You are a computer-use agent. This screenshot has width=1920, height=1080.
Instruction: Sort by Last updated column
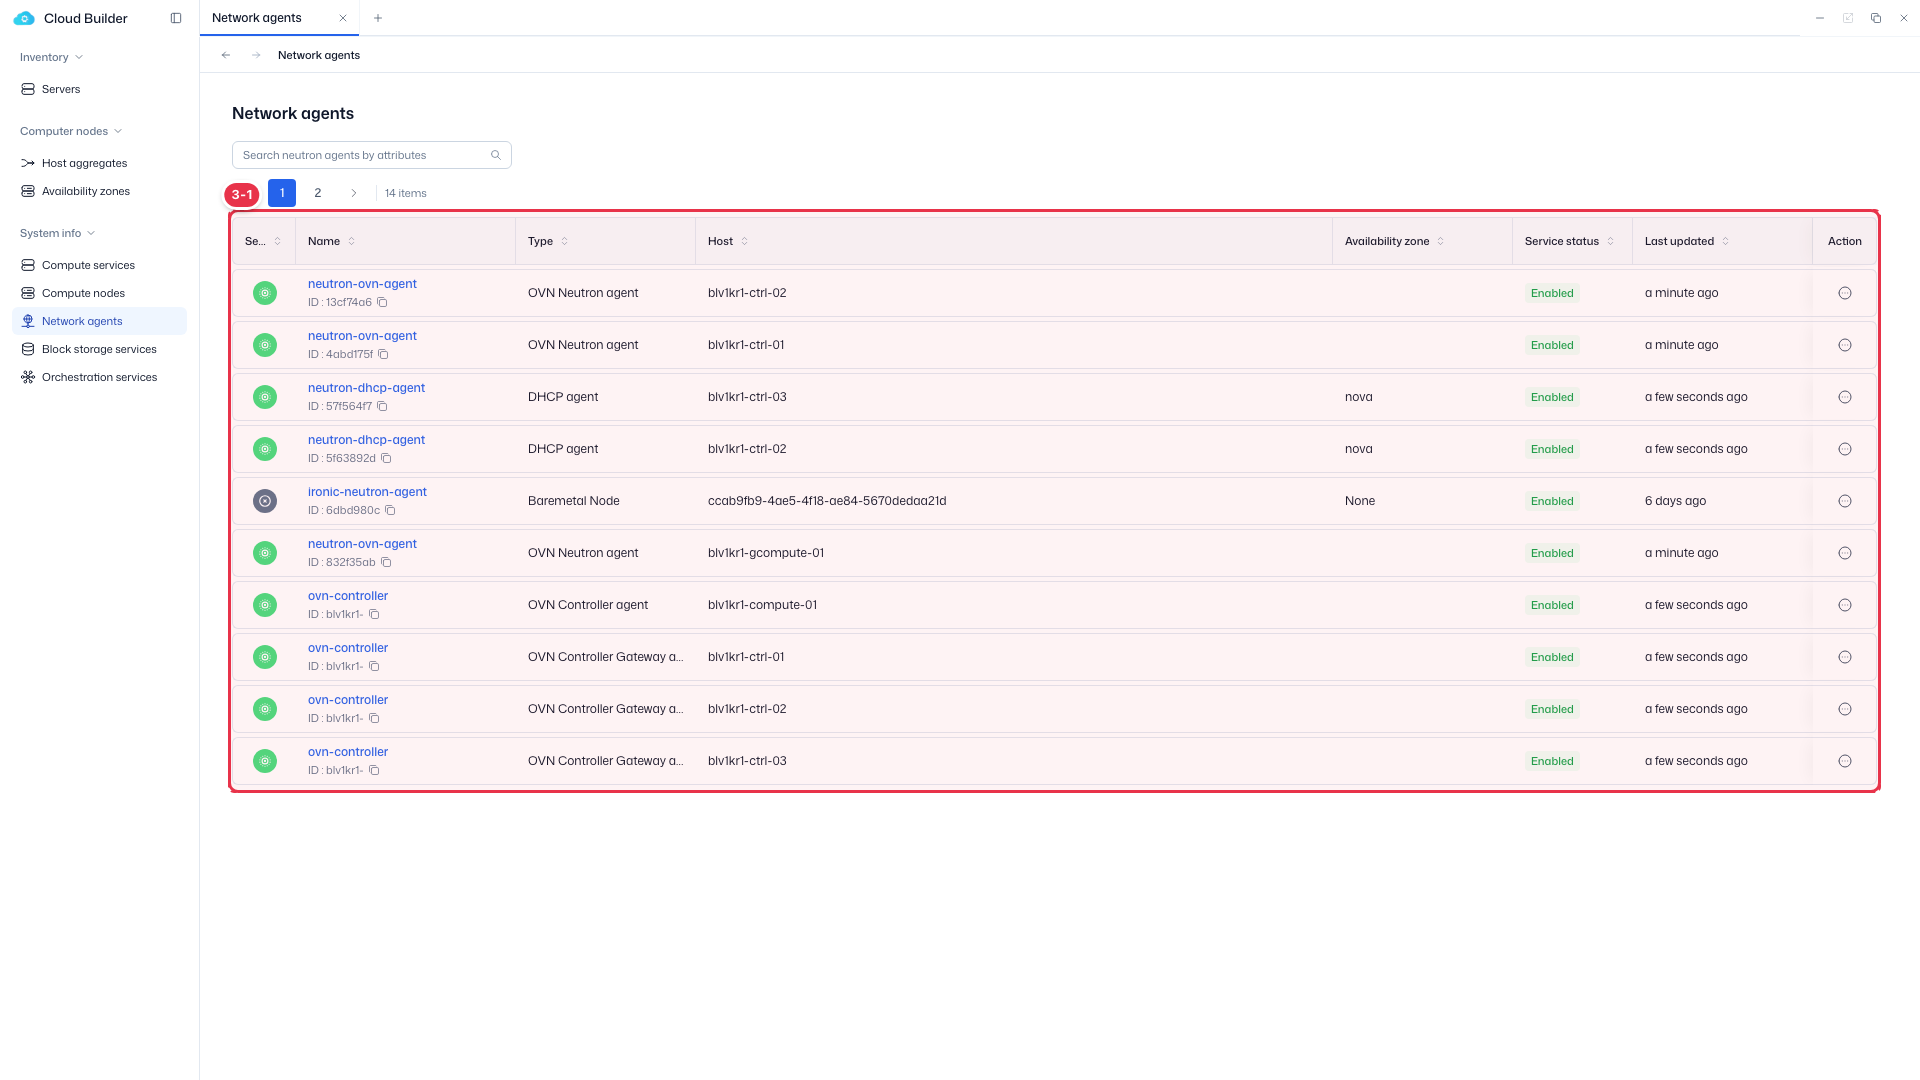tap(1725, 241)
